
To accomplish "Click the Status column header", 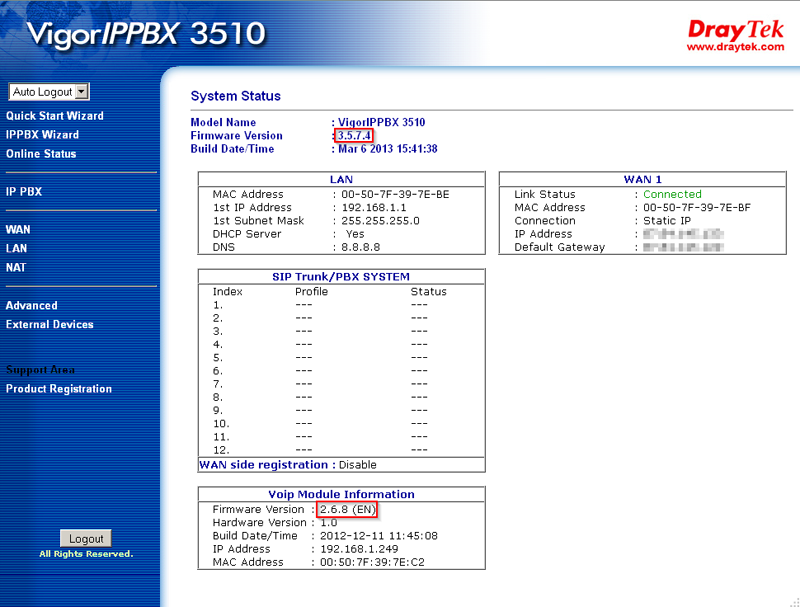I will point(429,292).
